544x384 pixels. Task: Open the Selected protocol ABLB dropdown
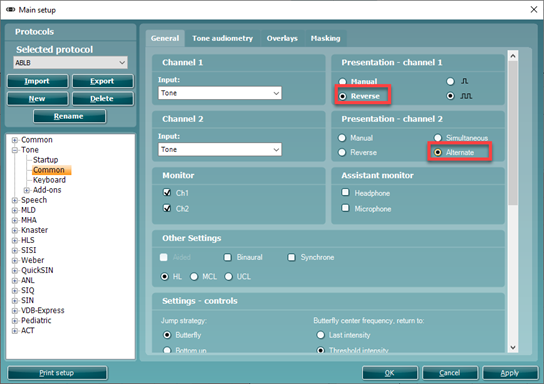[x=70, y=63]
